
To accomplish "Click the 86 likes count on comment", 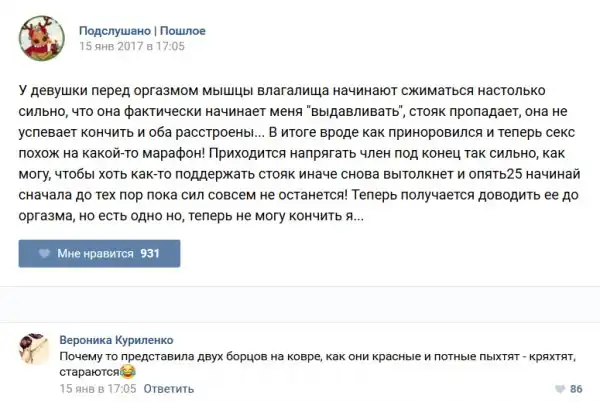I will pyautogui.click(x=575, y=389).
